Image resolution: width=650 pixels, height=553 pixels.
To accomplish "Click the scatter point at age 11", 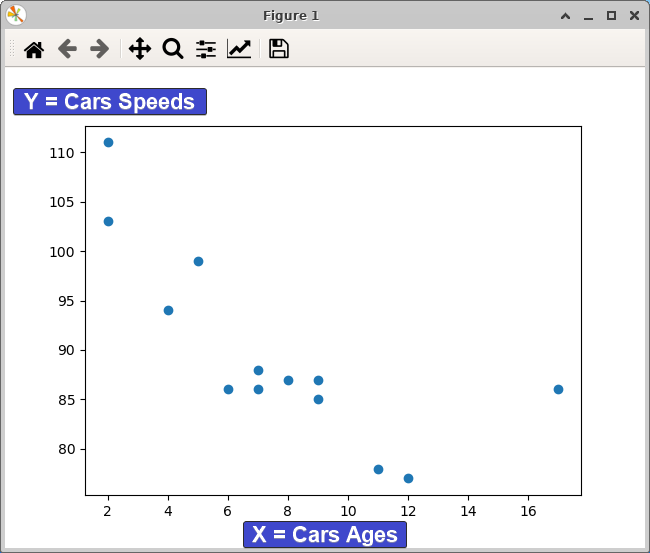I will click(378, 470).
